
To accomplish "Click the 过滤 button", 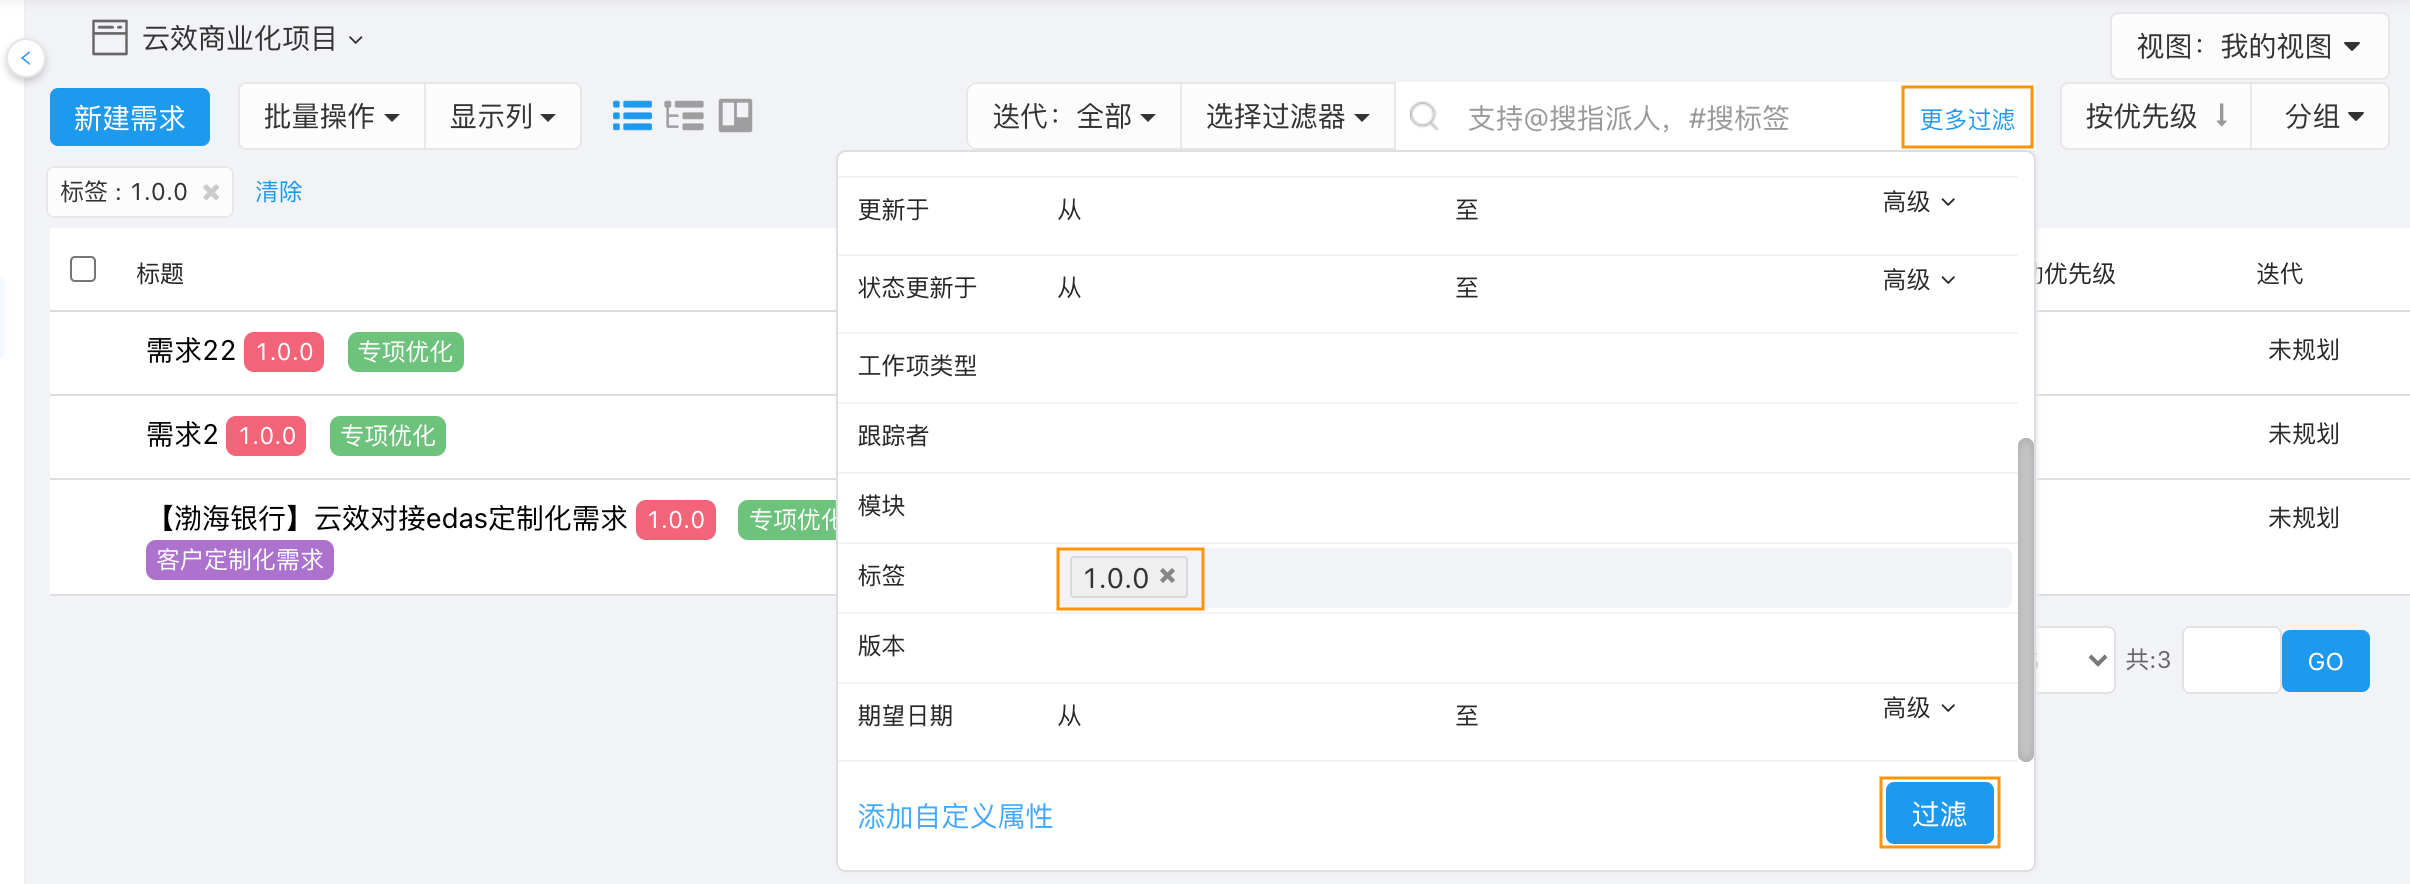I will pyautogui.click(x=1939, y=814).
